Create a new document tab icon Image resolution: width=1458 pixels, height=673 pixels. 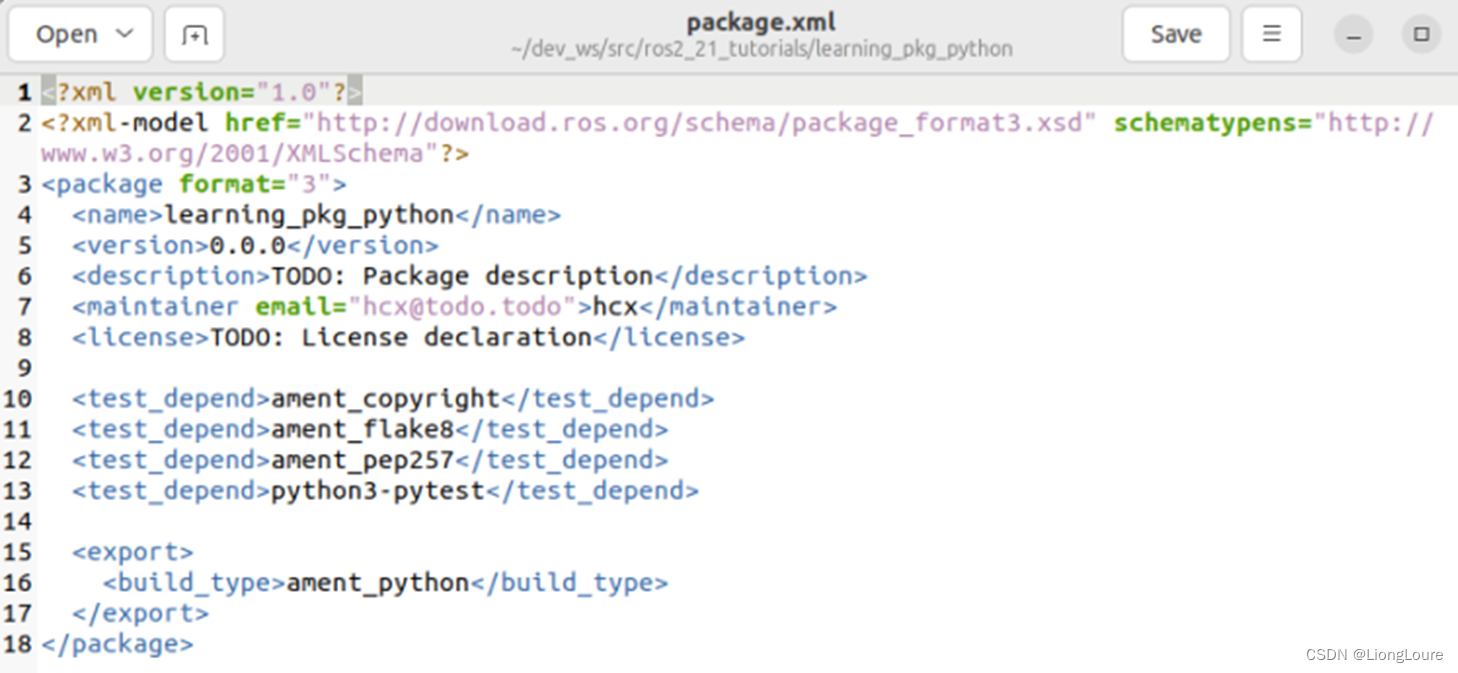click(194, 34)
